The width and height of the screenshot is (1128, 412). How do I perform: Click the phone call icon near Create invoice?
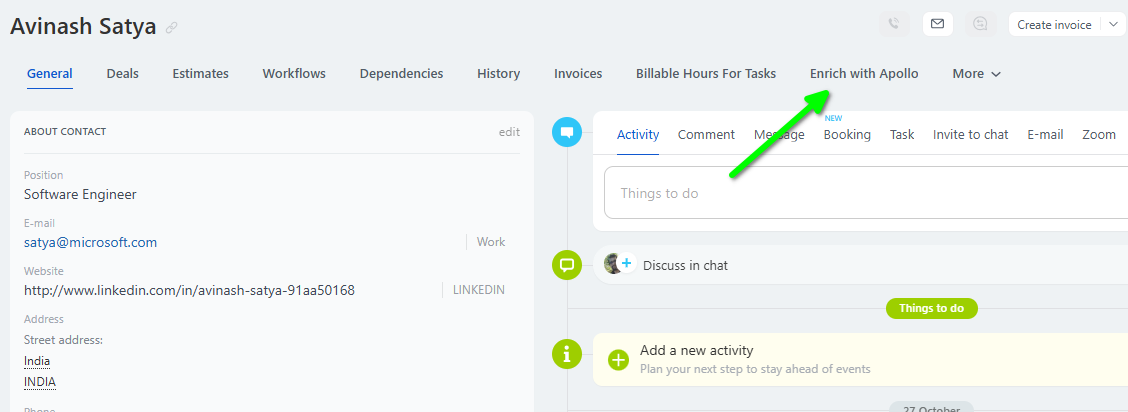(x=894, y=24)
